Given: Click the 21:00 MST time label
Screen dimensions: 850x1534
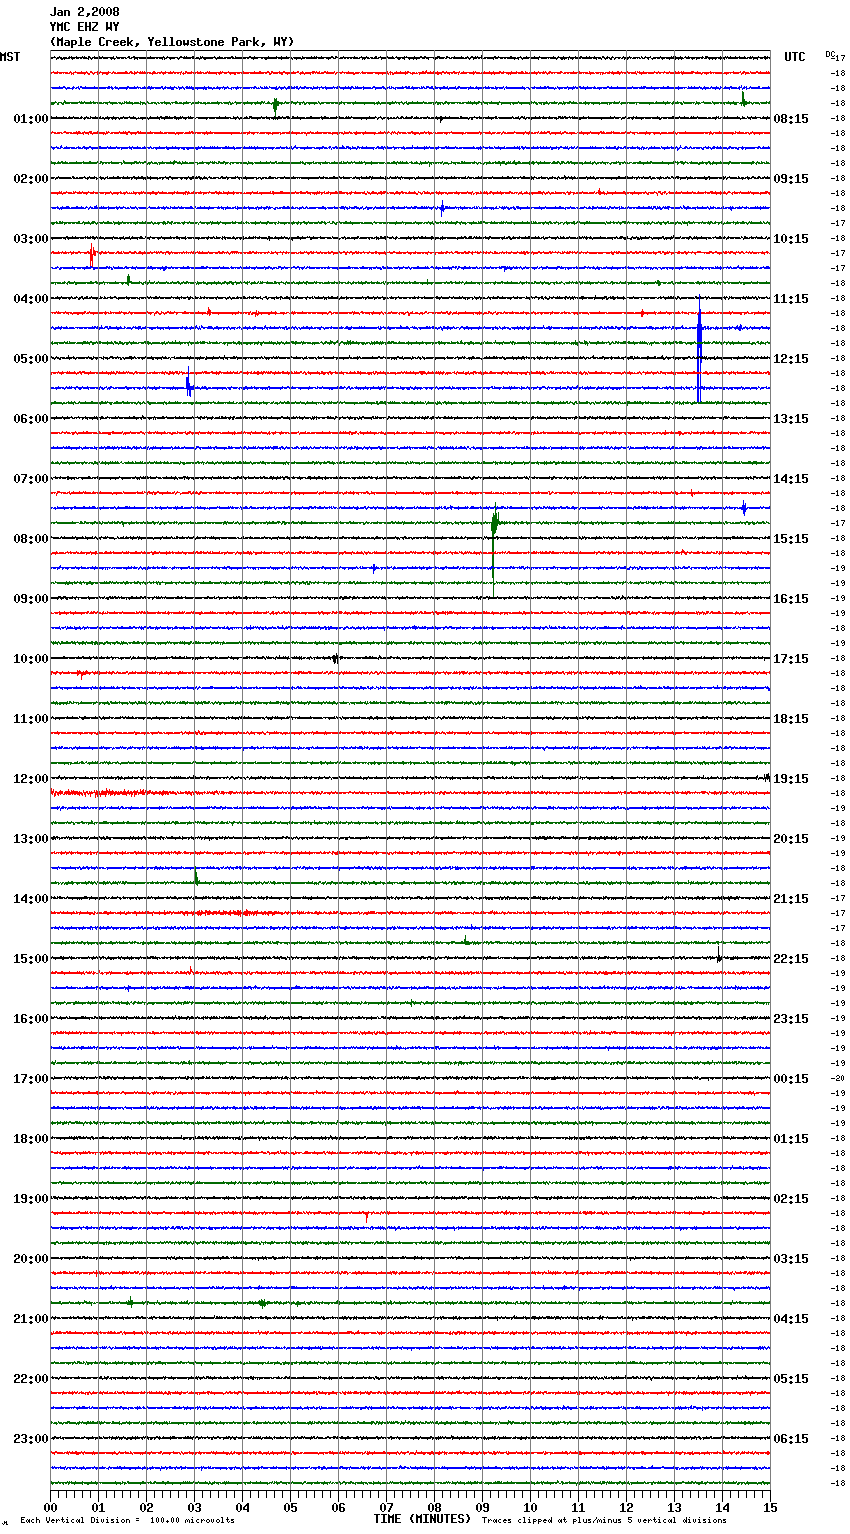Looking at the screenshot, I should 30,1319.
